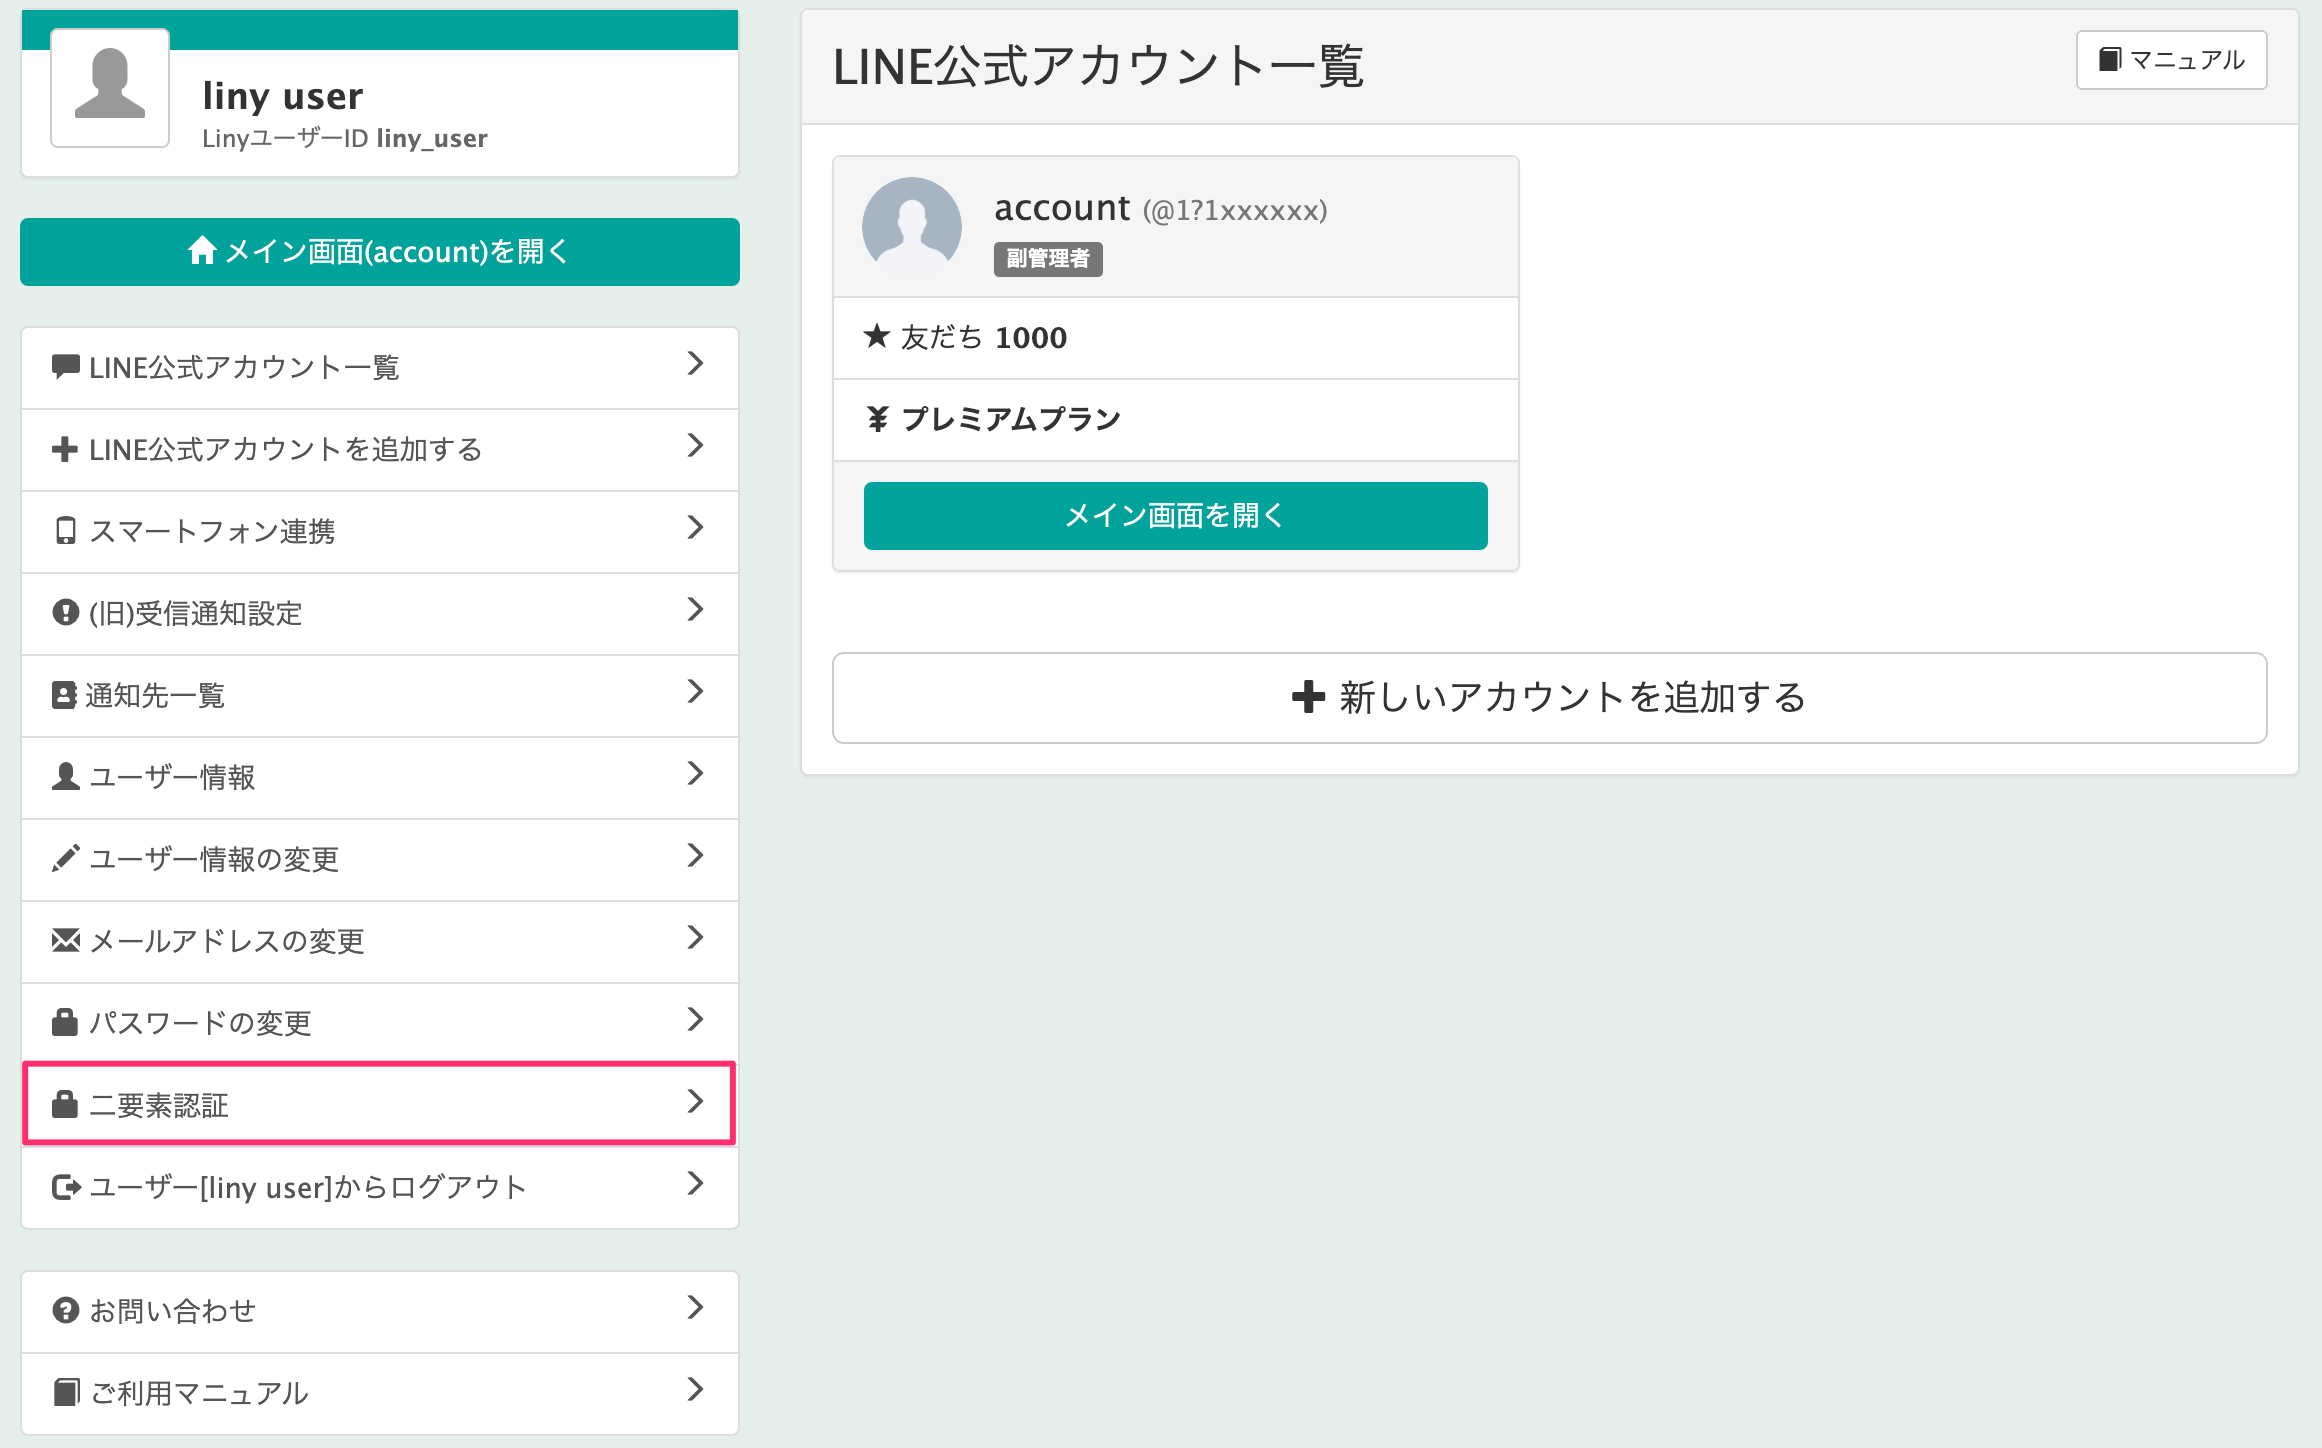Click the logout icon for ユーザーログアウト
The width and height of the screenshot is (2322, 1448).
pyautogui.click(x=66, y=1187)
